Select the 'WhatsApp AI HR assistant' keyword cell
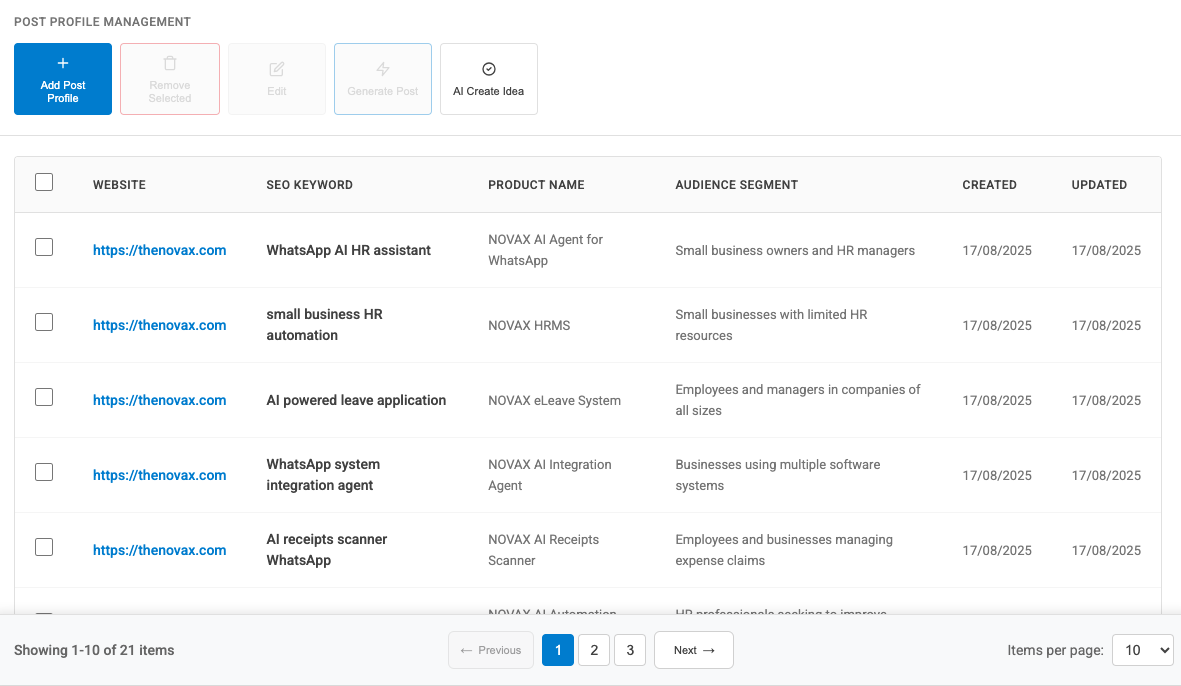Image resolution: width=1181 pixels, height=686 pixels. [x=349, y=250]
